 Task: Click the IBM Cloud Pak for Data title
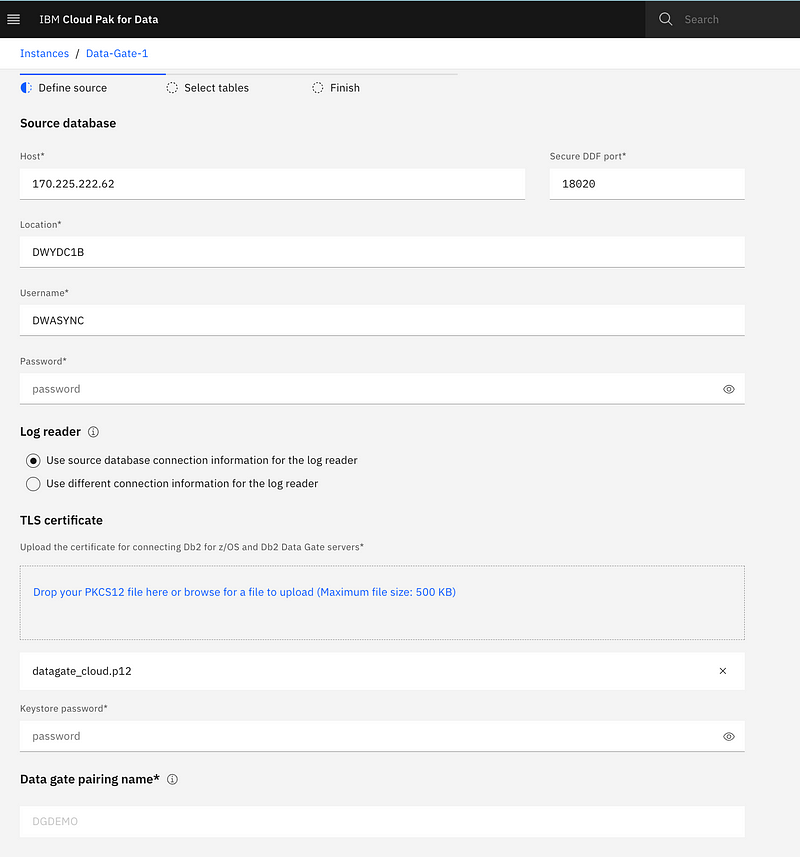(99, 19)
